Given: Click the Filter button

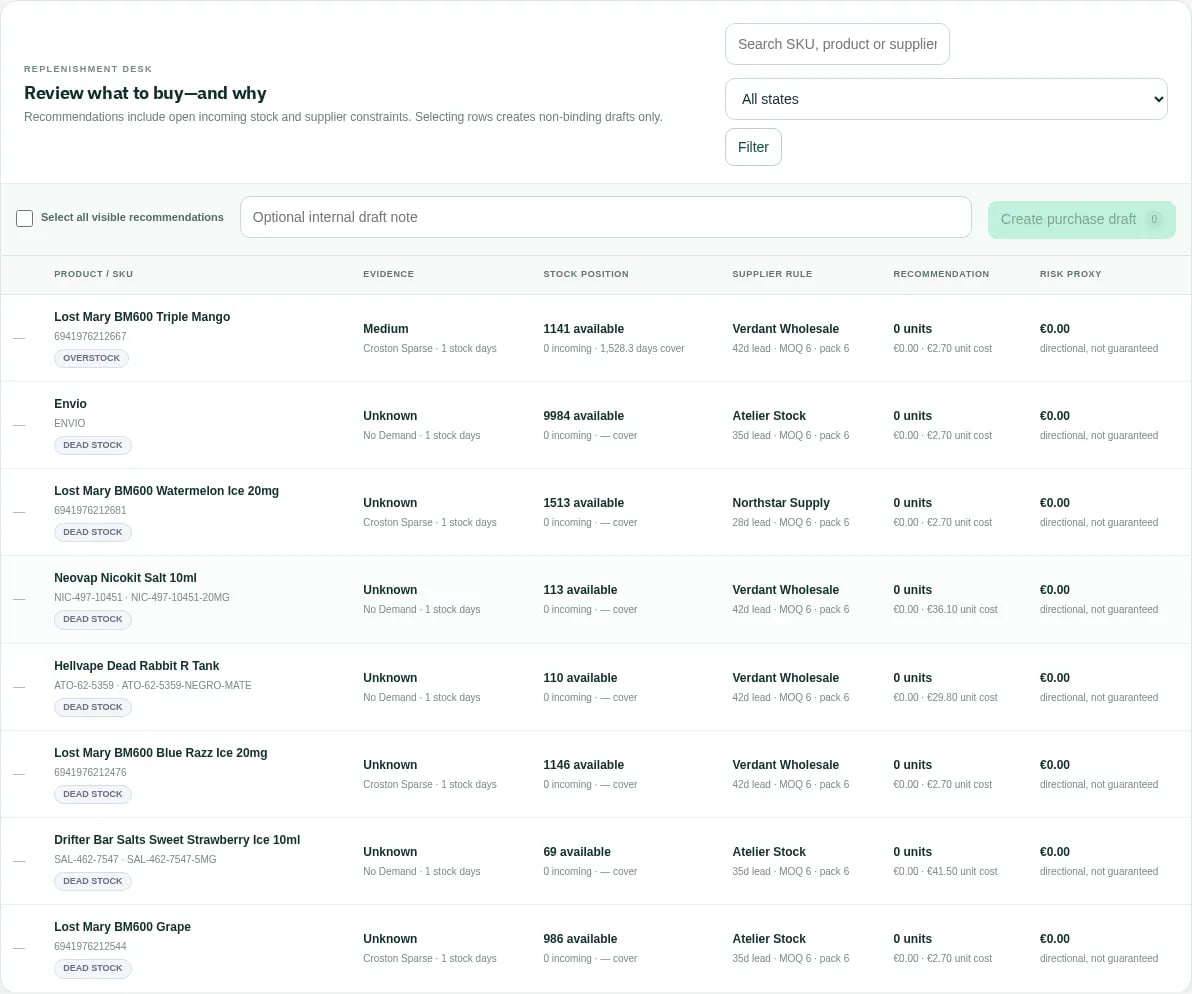Looking at the screenshot, I should pyautogui.click(x=753, y=147).
